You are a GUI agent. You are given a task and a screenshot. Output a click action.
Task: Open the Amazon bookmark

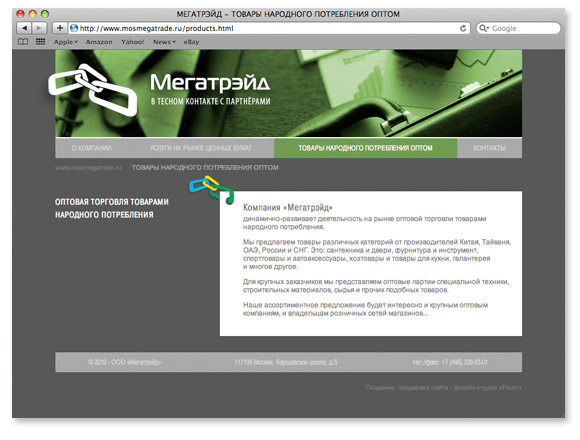(x=99, y=42)
